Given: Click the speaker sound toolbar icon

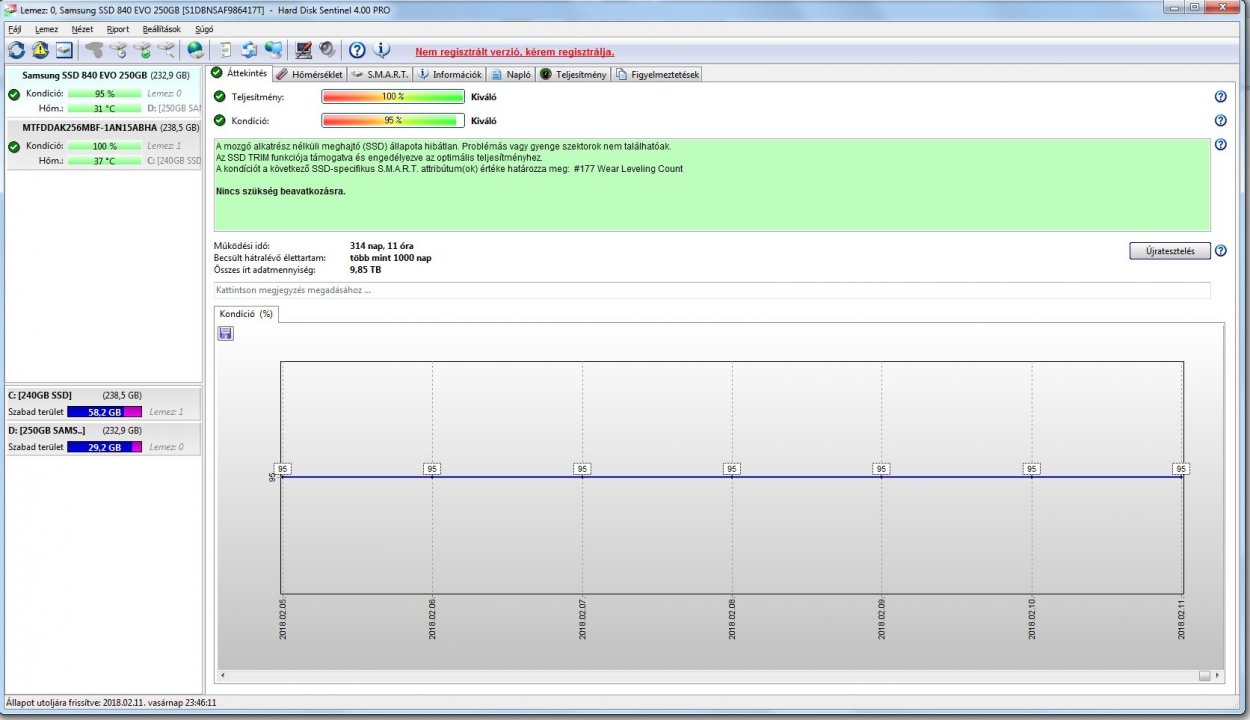Looking at the screenshot, I should point(326,50).
